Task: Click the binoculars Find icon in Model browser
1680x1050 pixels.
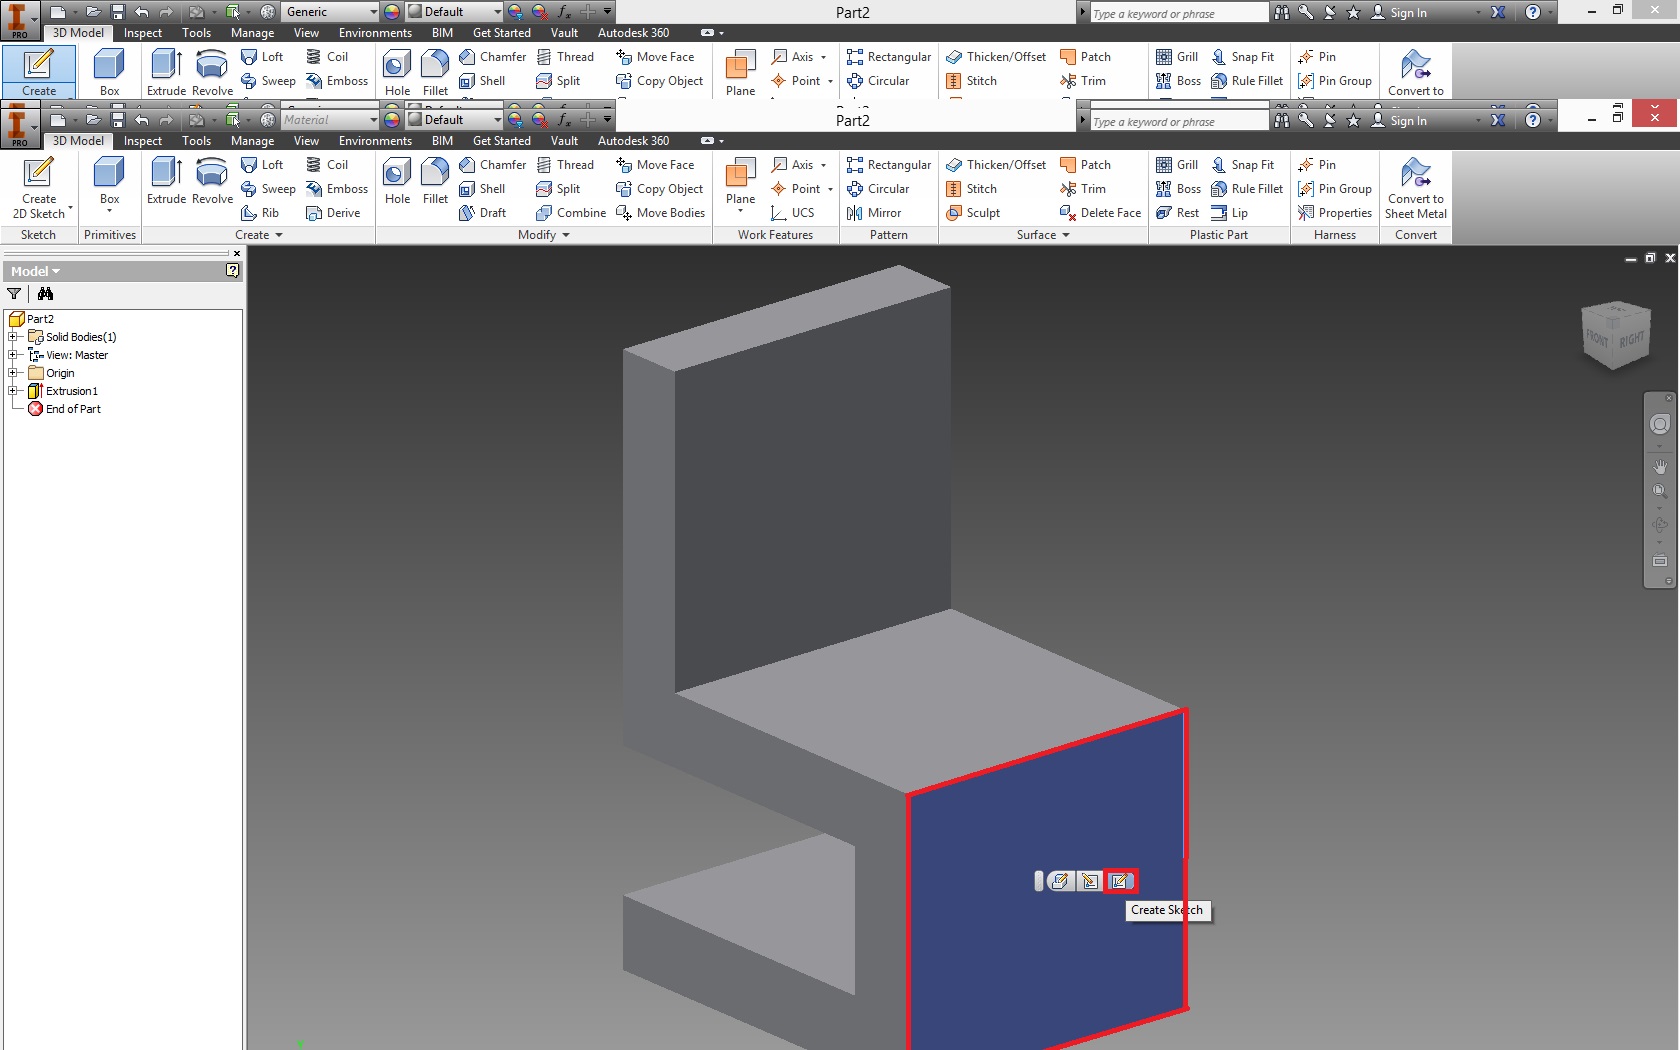Action: click(45, 294)
